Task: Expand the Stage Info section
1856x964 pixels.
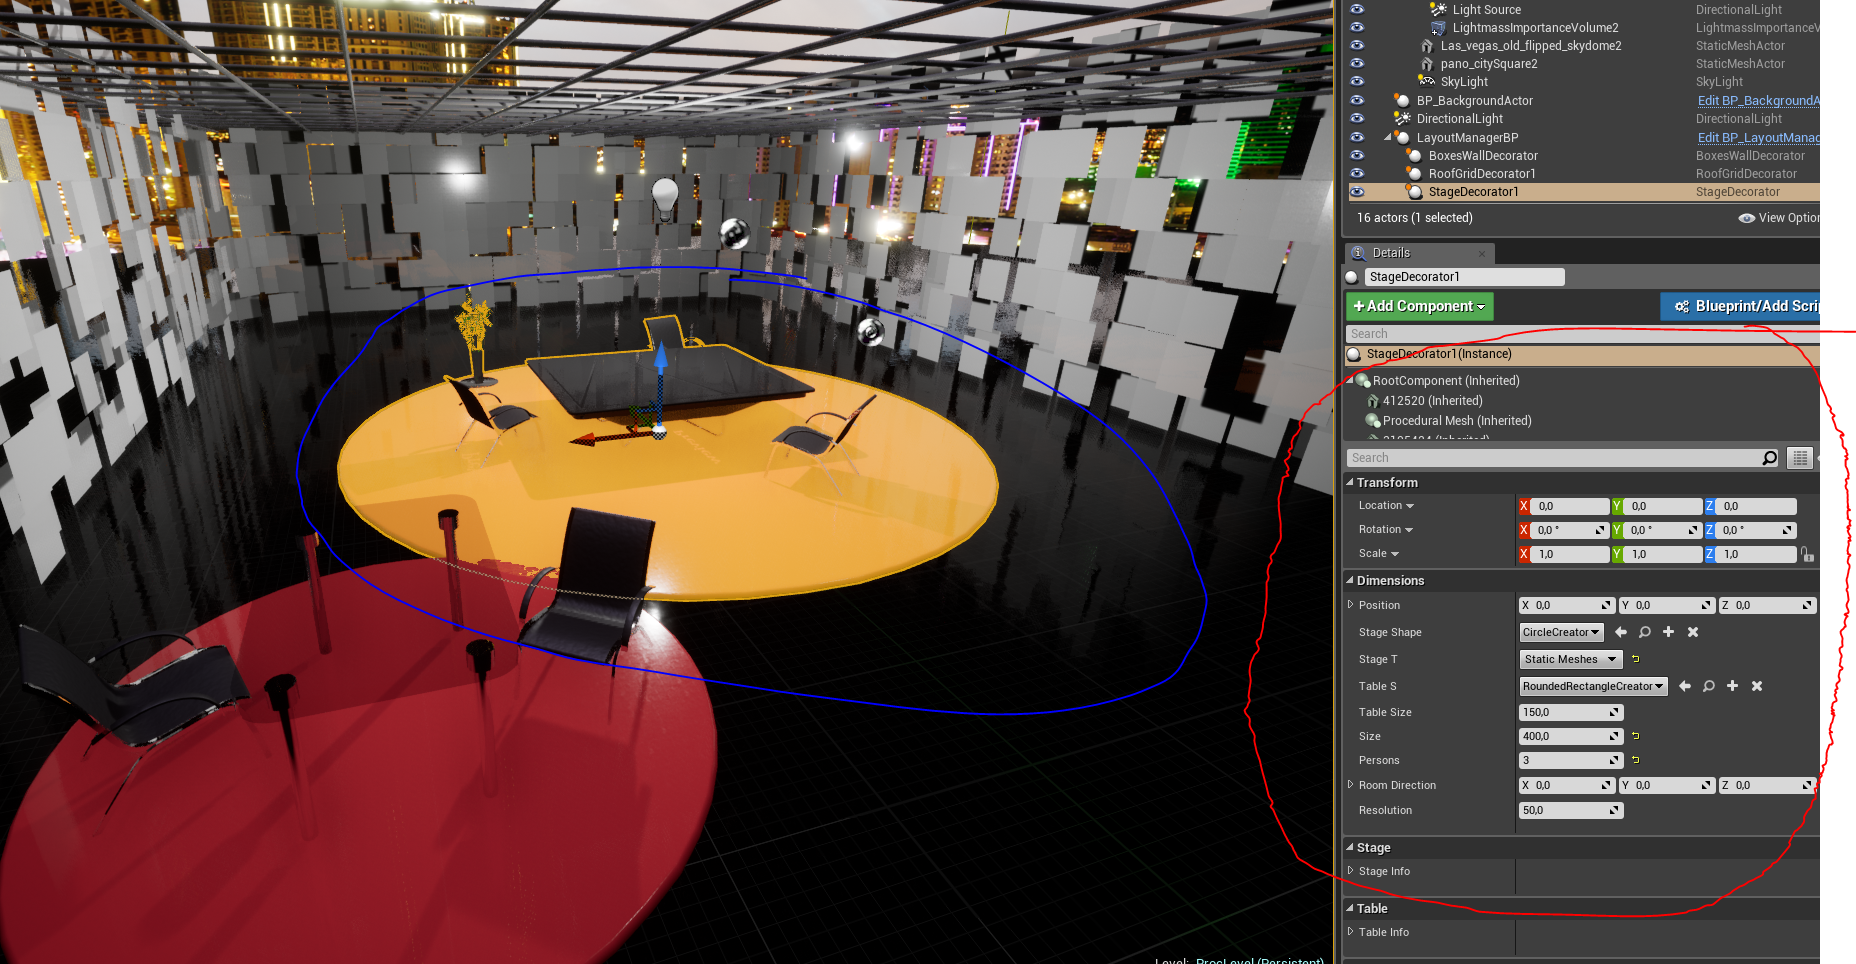Action: 1351,871
